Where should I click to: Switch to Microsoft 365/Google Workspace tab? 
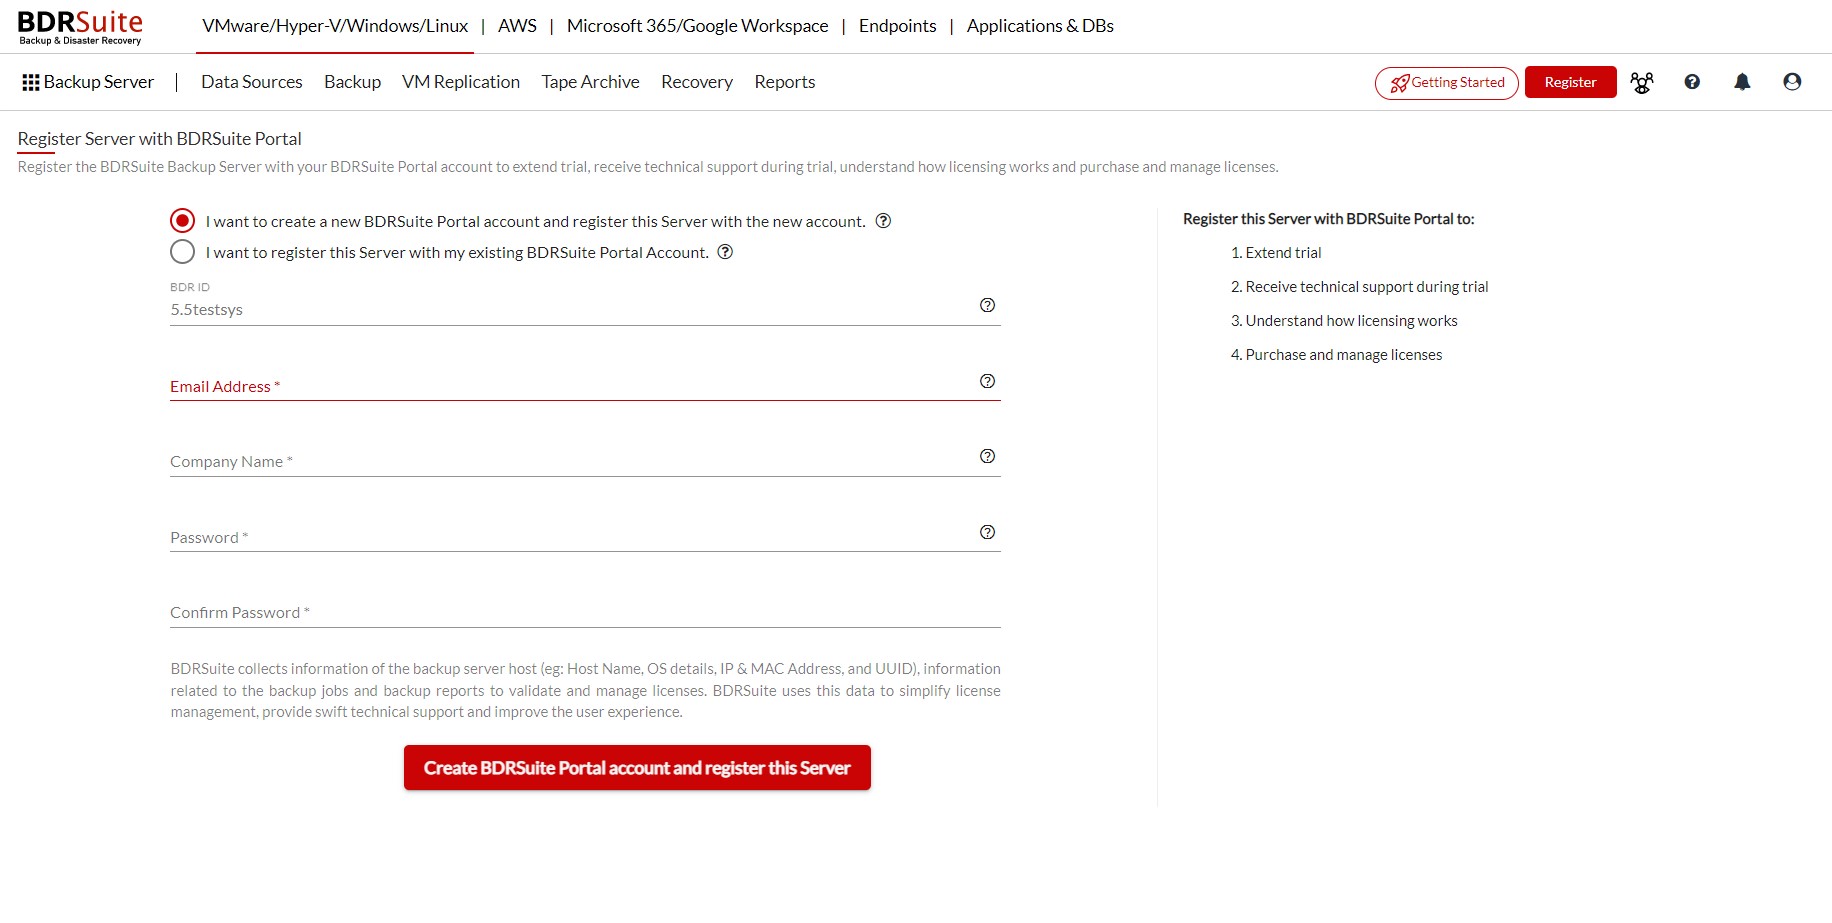pos(697,26)
